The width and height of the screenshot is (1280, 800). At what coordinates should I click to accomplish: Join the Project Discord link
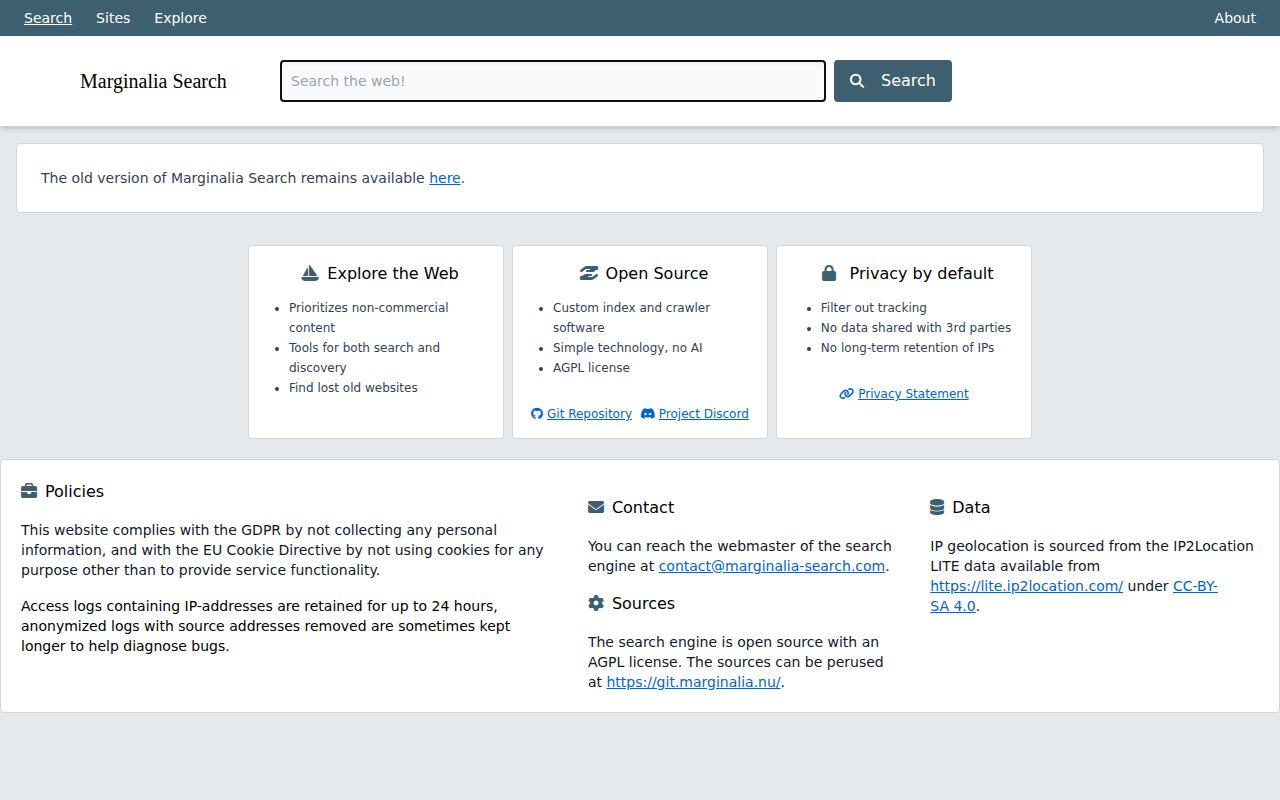coord(703,414)
